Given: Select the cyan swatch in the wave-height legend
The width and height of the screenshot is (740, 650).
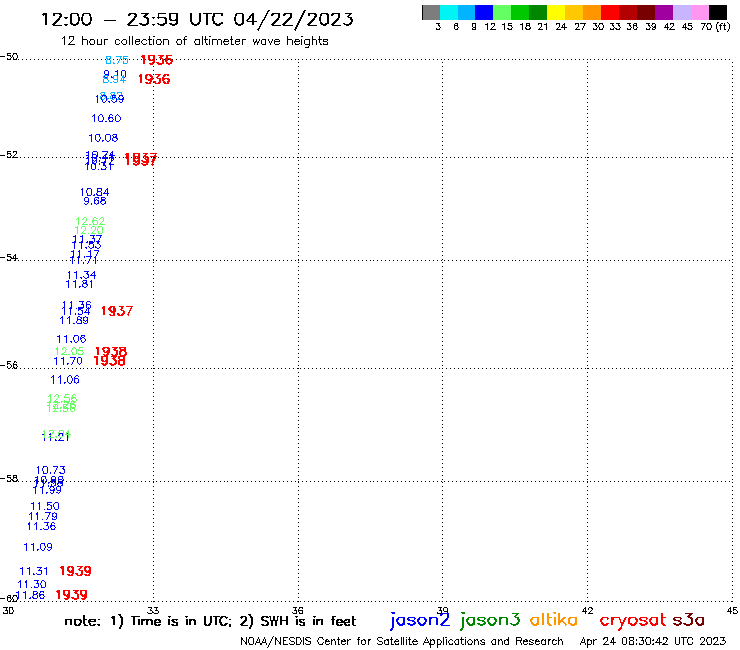Looking at the screenshot, I should (x=448, y=12).
